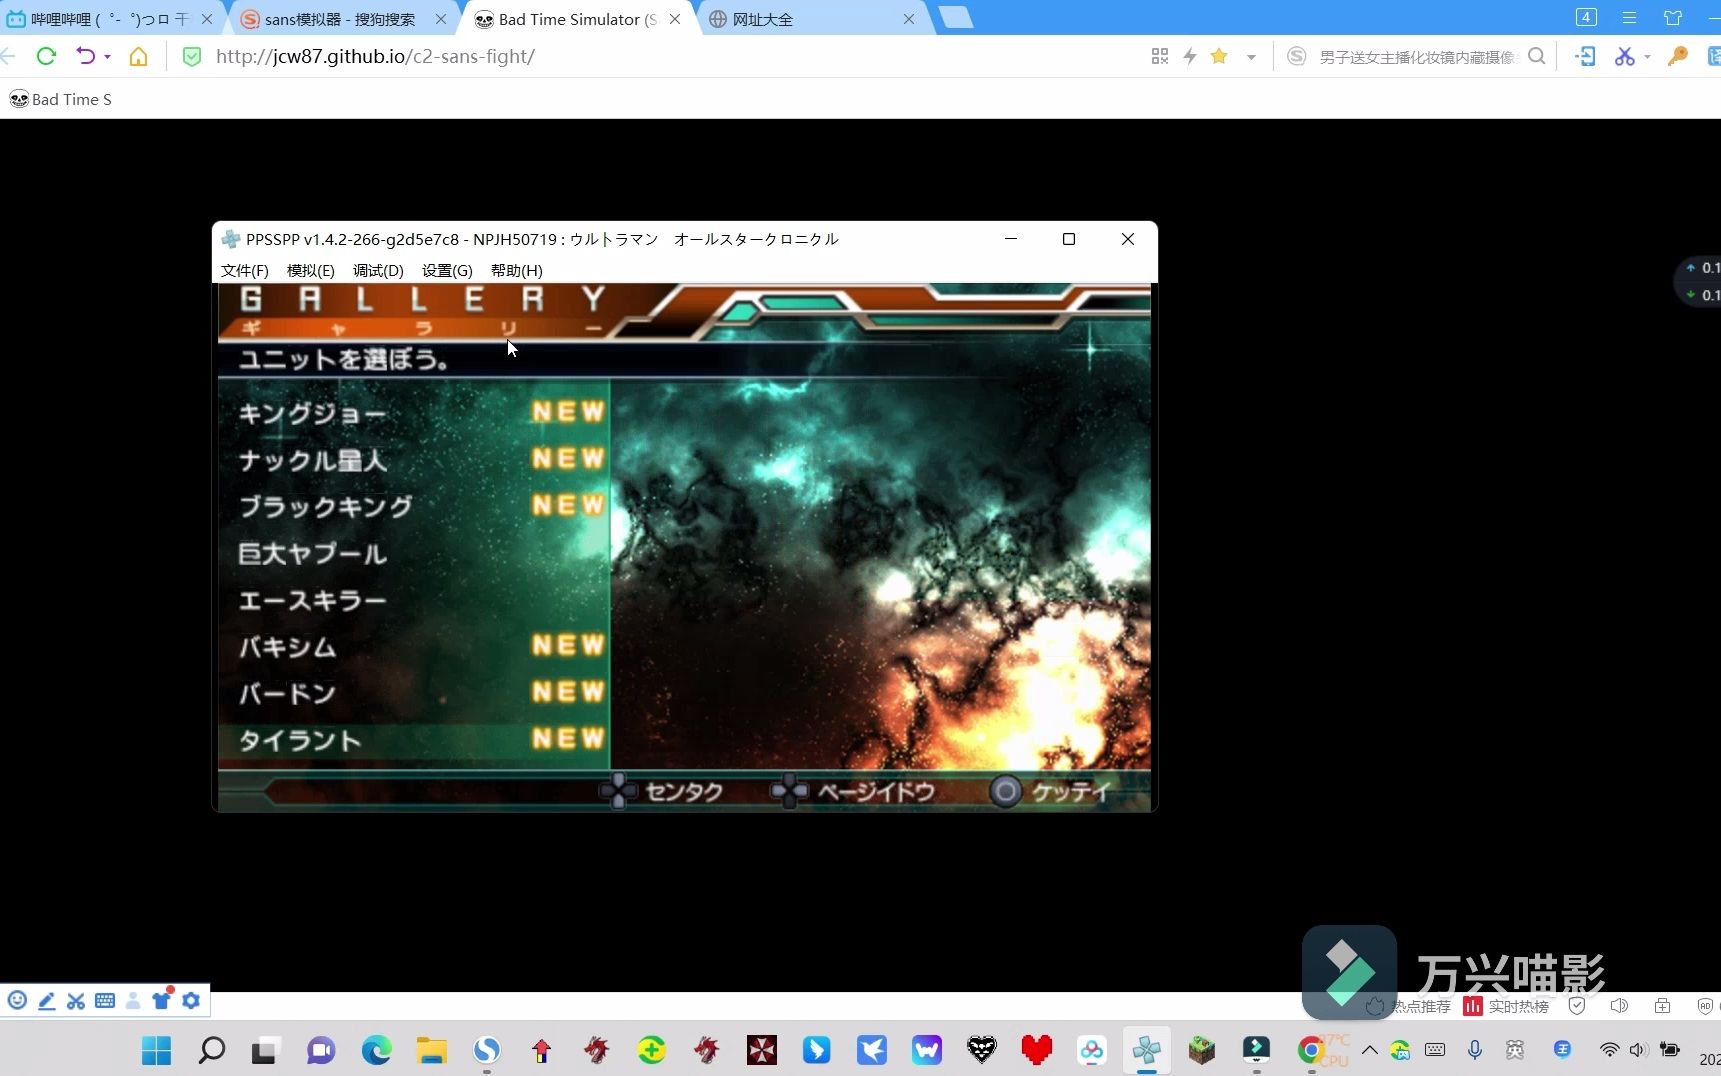This screenshot has height=1076, width=1721.
Task: Select バードン in the gallery list
Action: pos(414,693)
